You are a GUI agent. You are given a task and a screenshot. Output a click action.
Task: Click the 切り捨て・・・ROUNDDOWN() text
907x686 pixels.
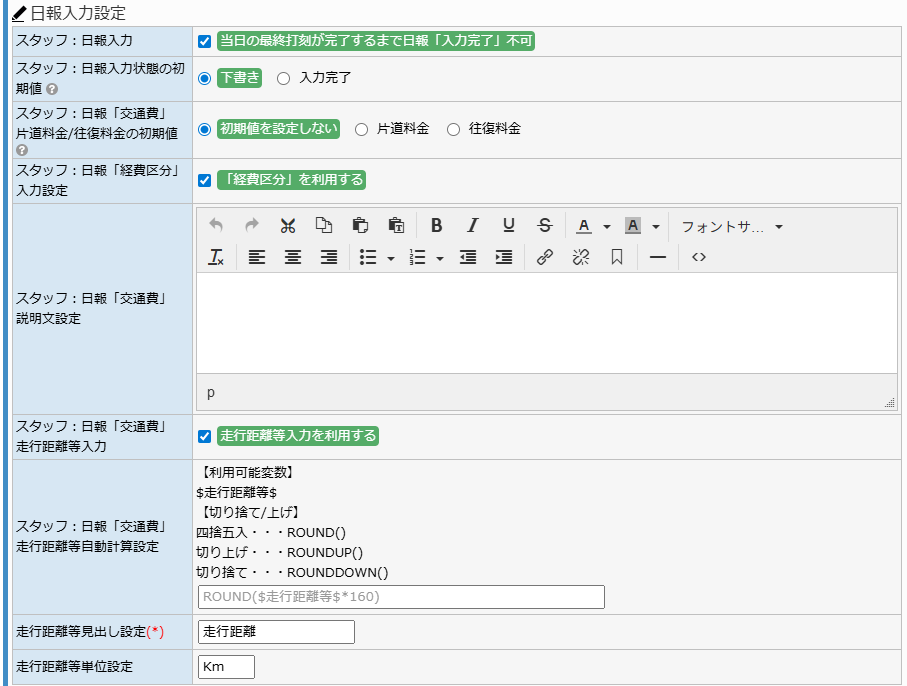click(x=292, y=573)
